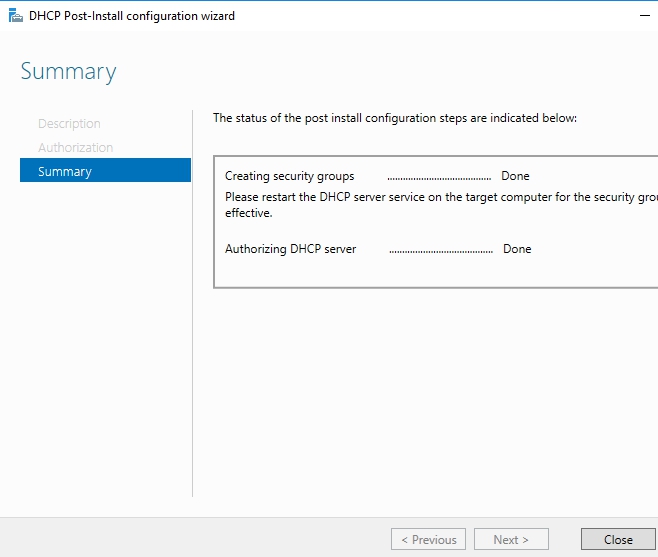Click dotted leader after Authorizing DHCP server
Screen dimensions: 658x557
pos(440,249)
